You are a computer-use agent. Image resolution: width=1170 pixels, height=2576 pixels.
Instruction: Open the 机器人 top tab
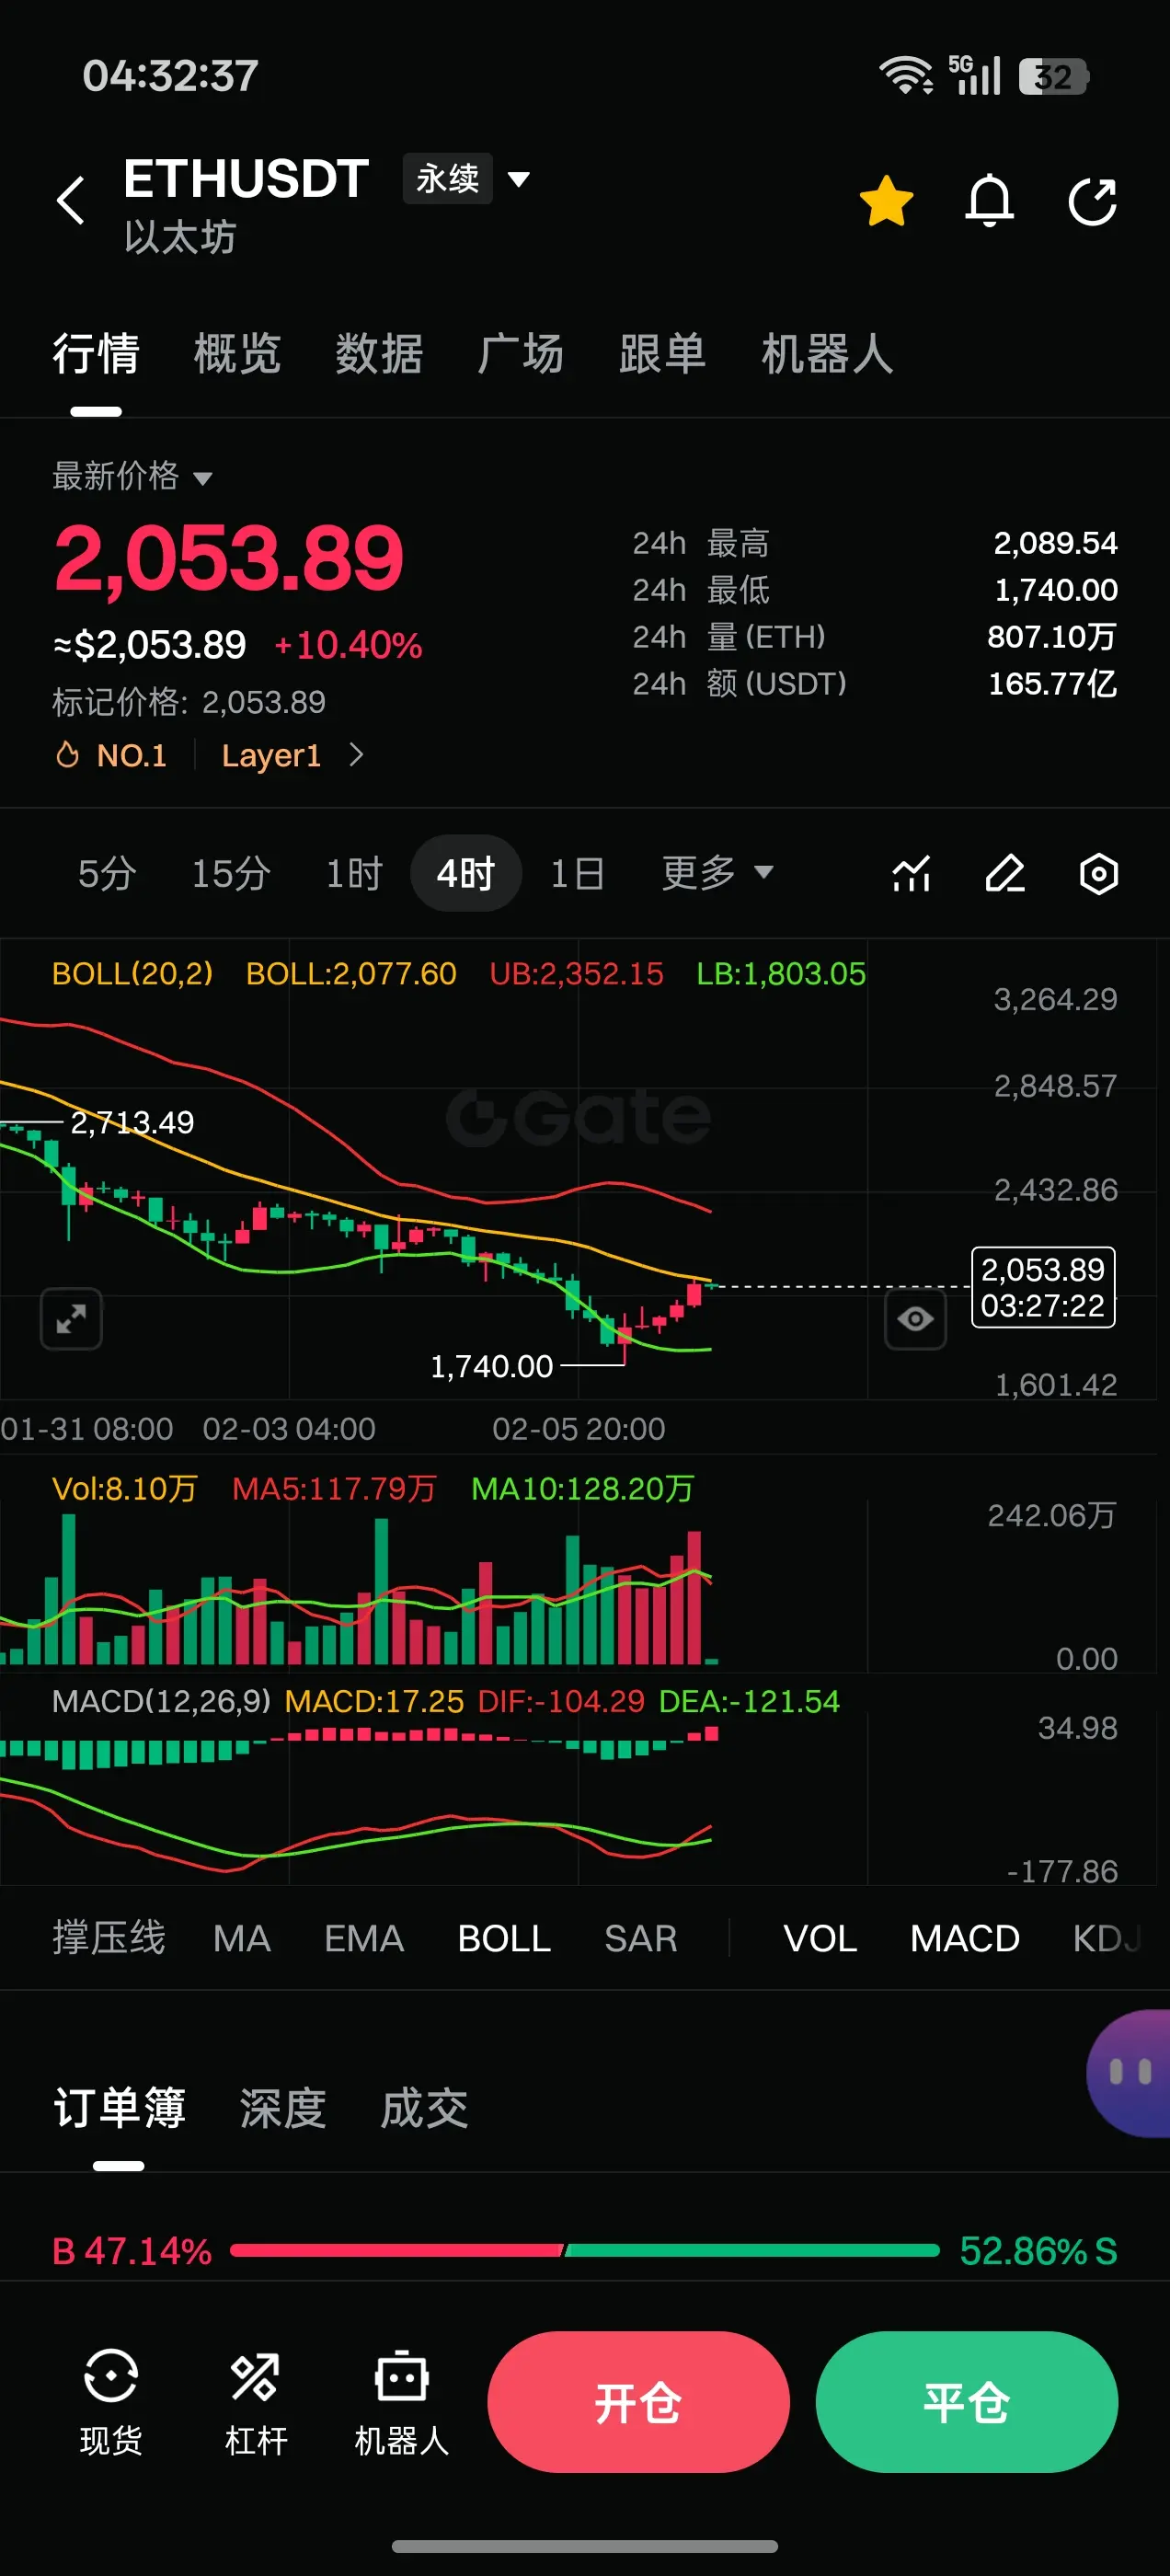(827, 354)
